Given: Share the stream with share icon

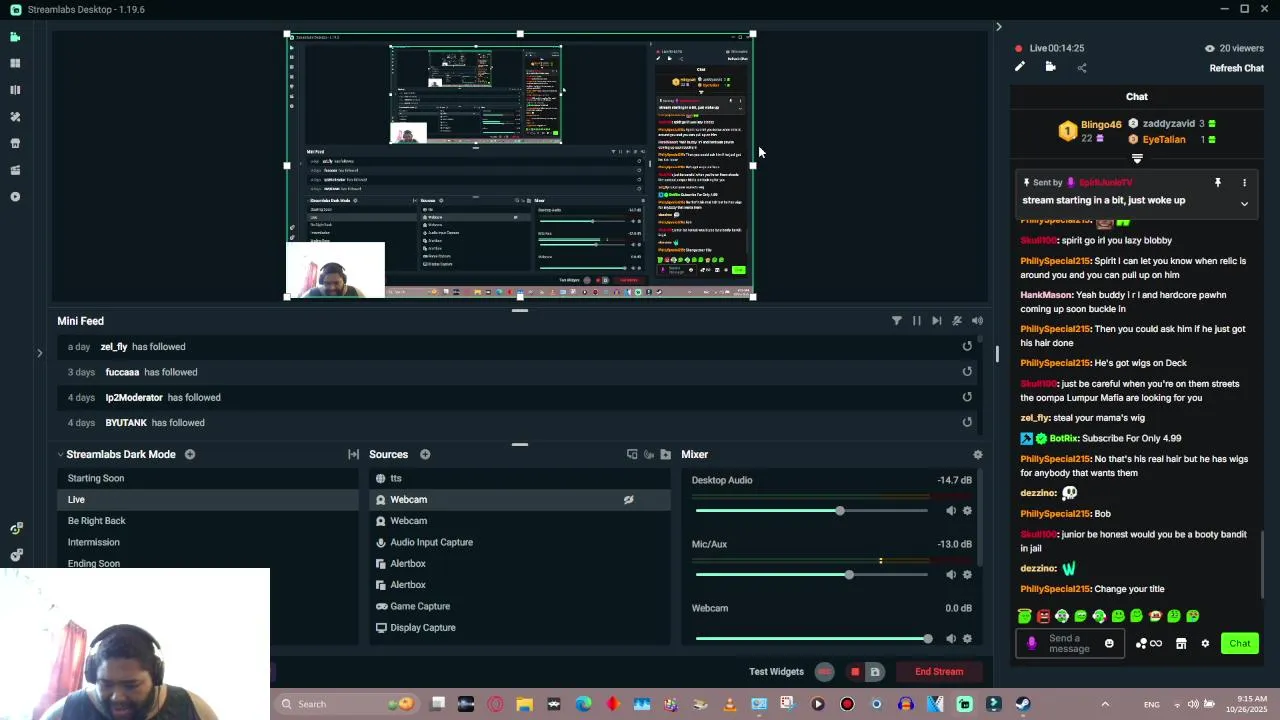Looking at the screenshot, I should coord(1081,68).
